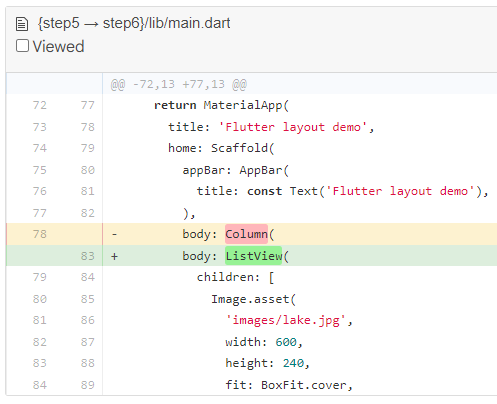497x404 pixels.
Task: Click line number 72 in the old column
Action: (40, 105)
